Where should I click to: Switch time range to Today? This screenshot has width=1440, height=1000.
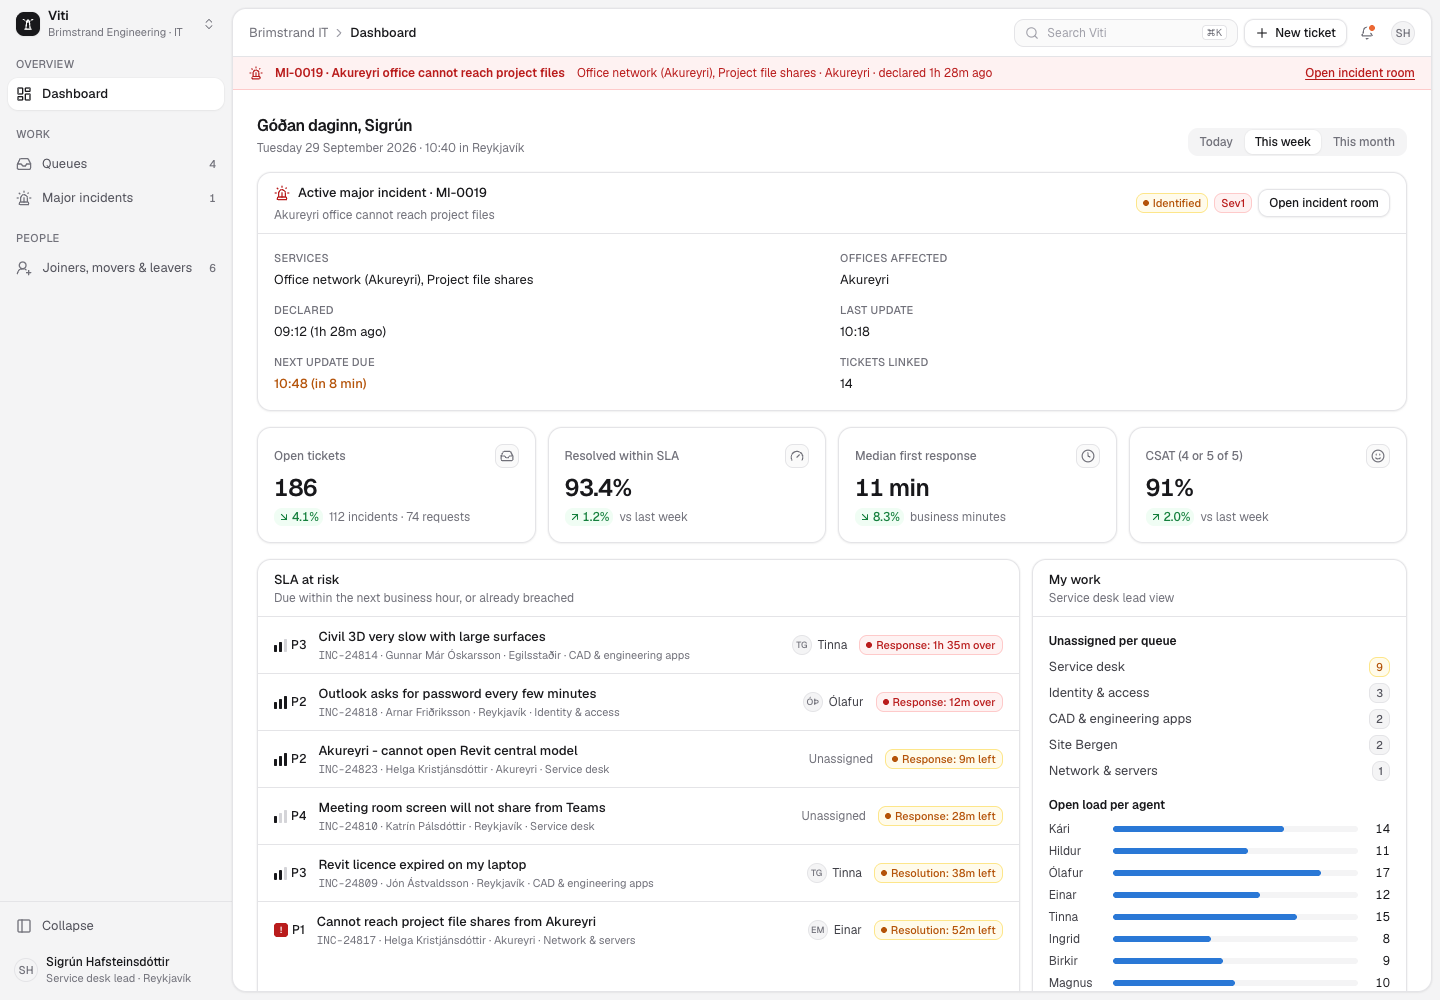tap(1216, 142)
